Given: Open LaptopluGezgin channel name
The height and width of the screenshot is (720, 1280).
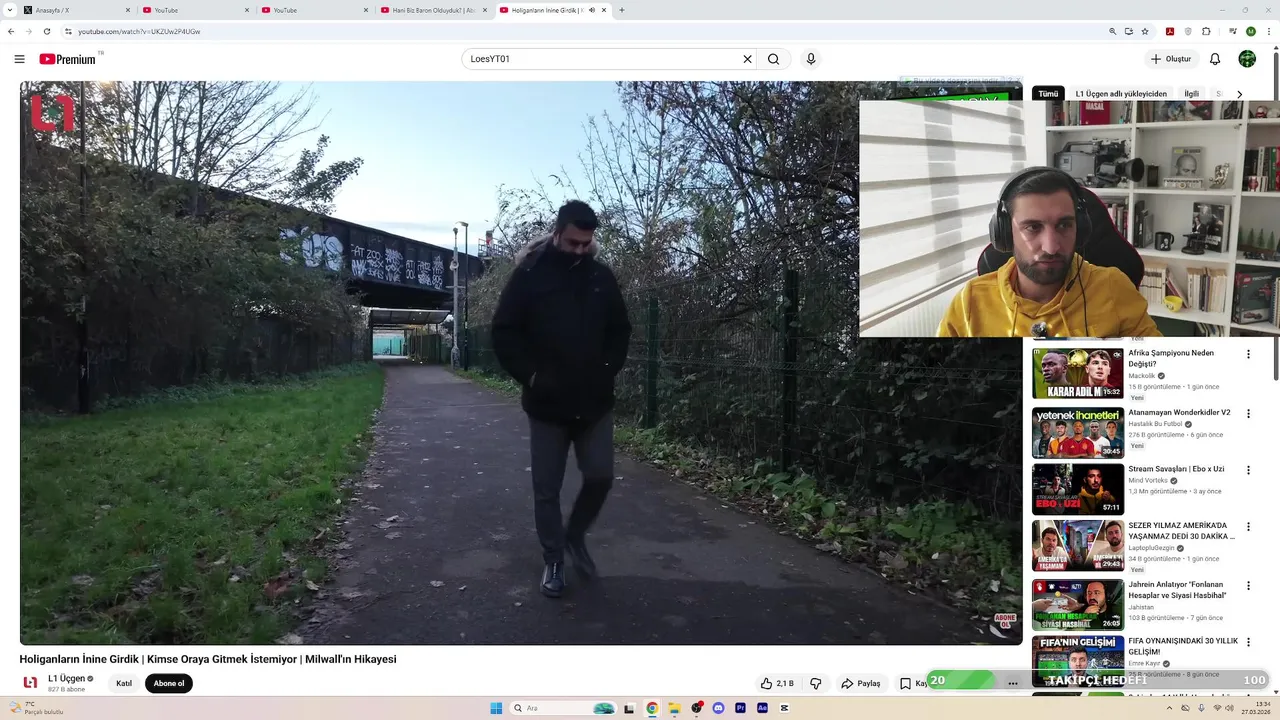Looking at the screenshot, I should [x=1151, y=548].
